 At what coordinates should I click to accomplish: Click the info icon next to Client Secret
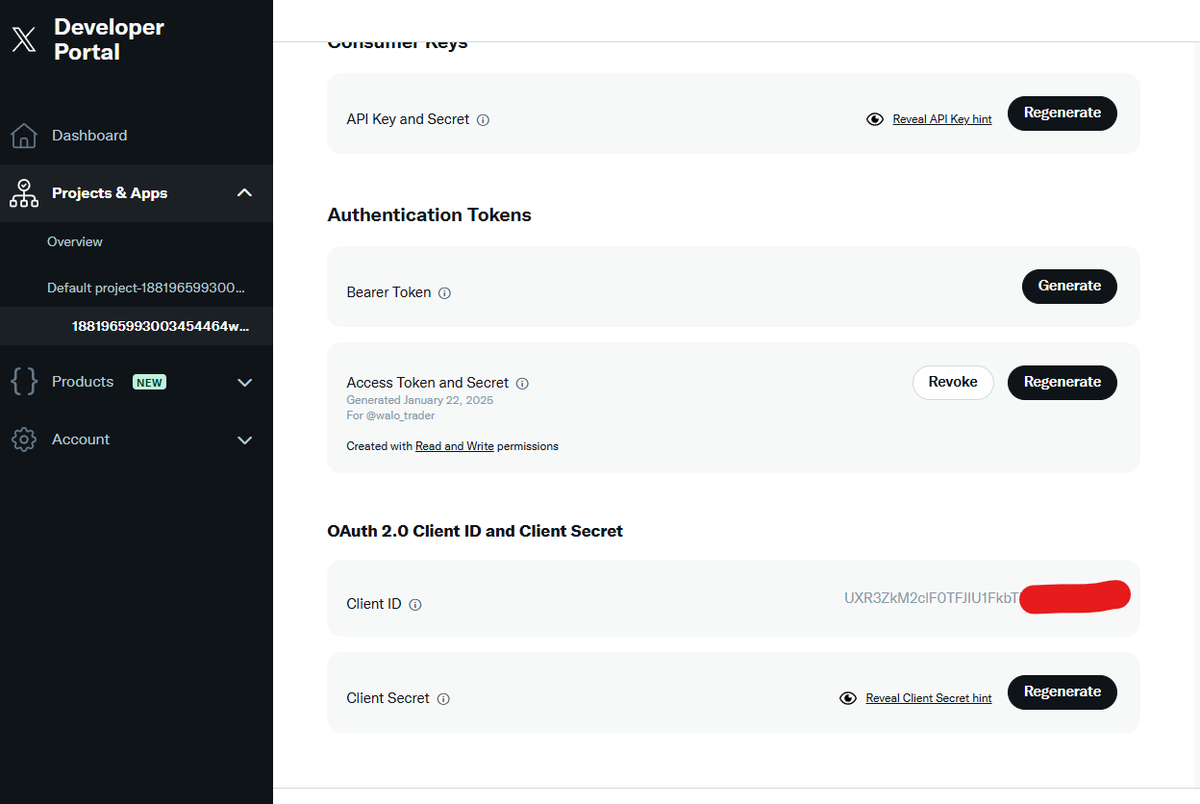(443, 699)
